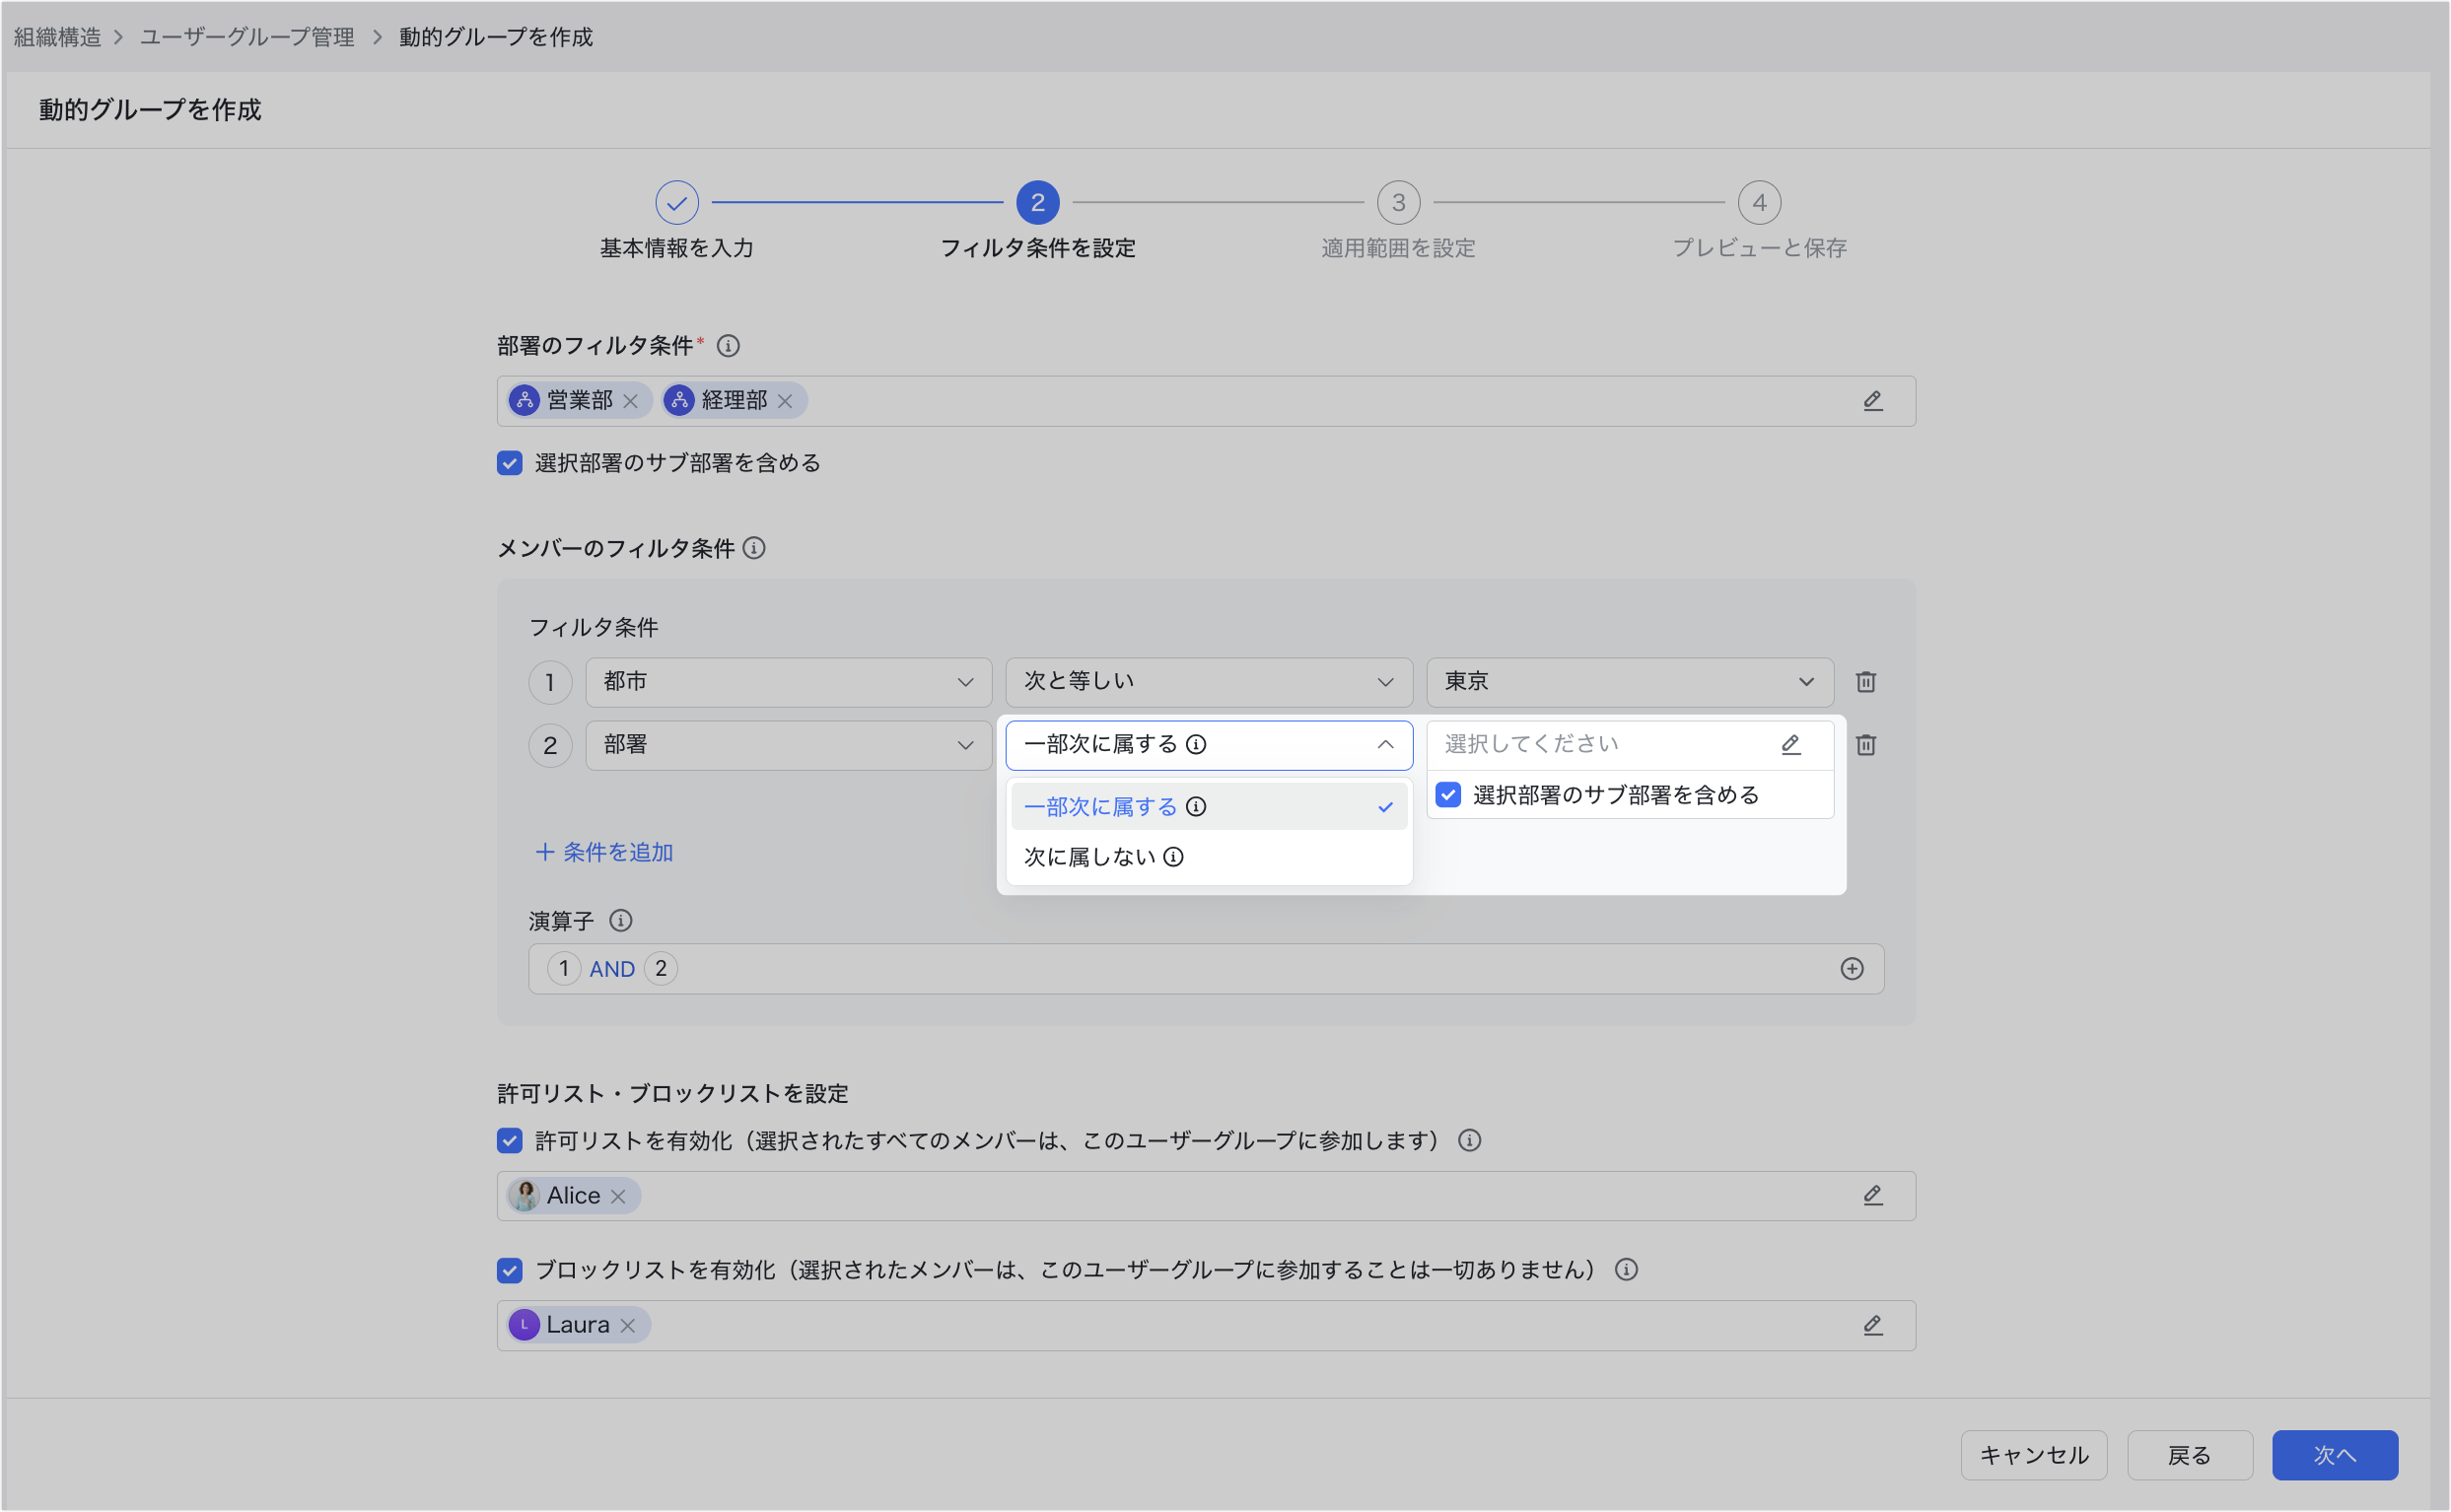
Task: Click edit pencil in Laura blocklist field
Action: 1872,1326
